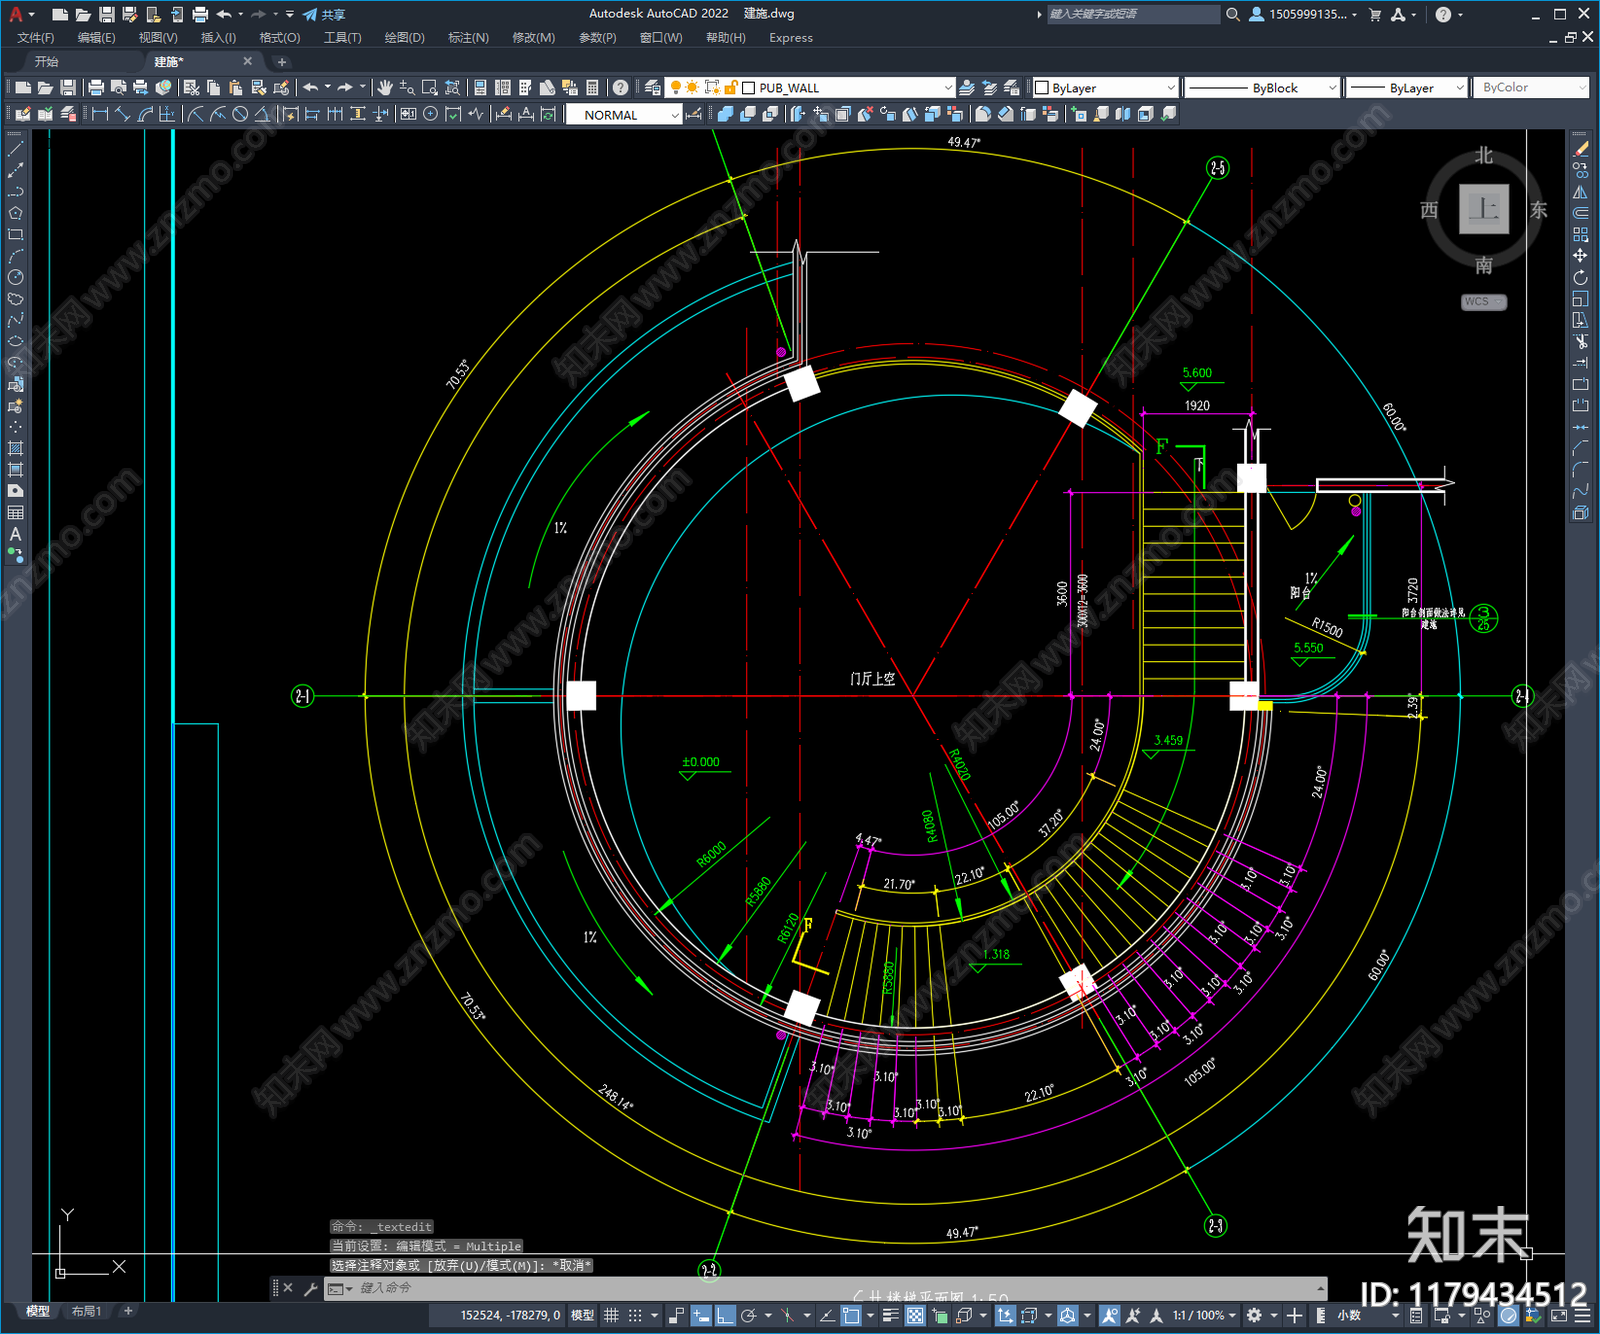Open the ByBlock linetype dropdown

[1331, 88]
